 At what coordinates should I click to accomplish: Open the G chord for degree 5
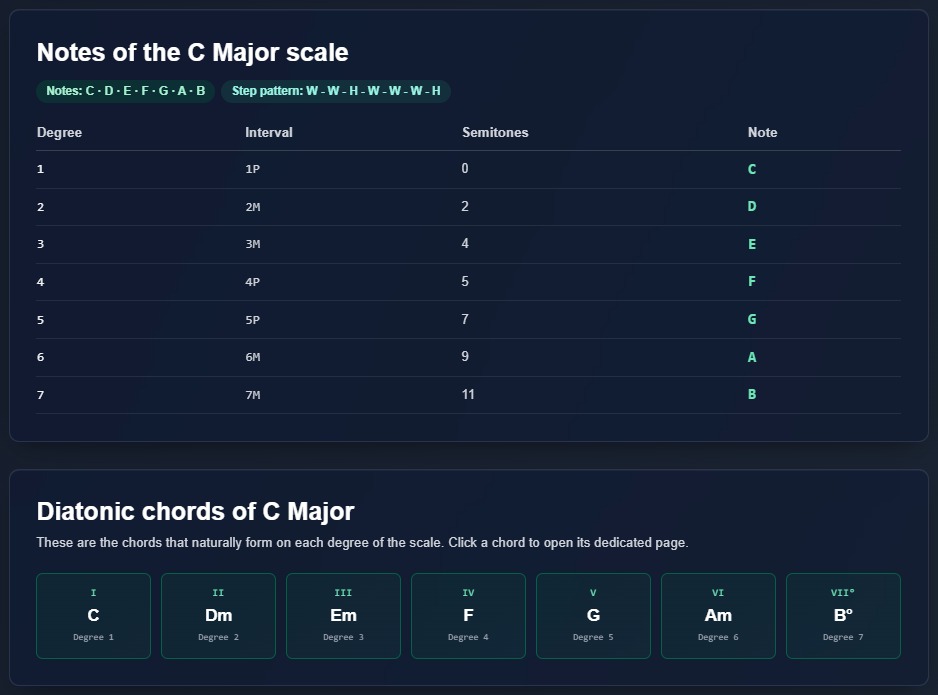tap(593, 615)
